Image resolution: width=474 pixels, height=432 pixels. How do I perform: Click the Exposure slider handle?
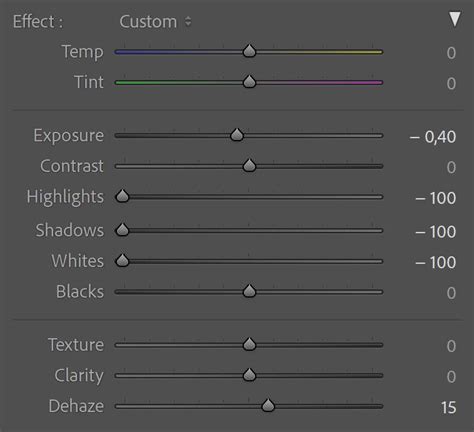pyautogui.click(x=237, y=135)
